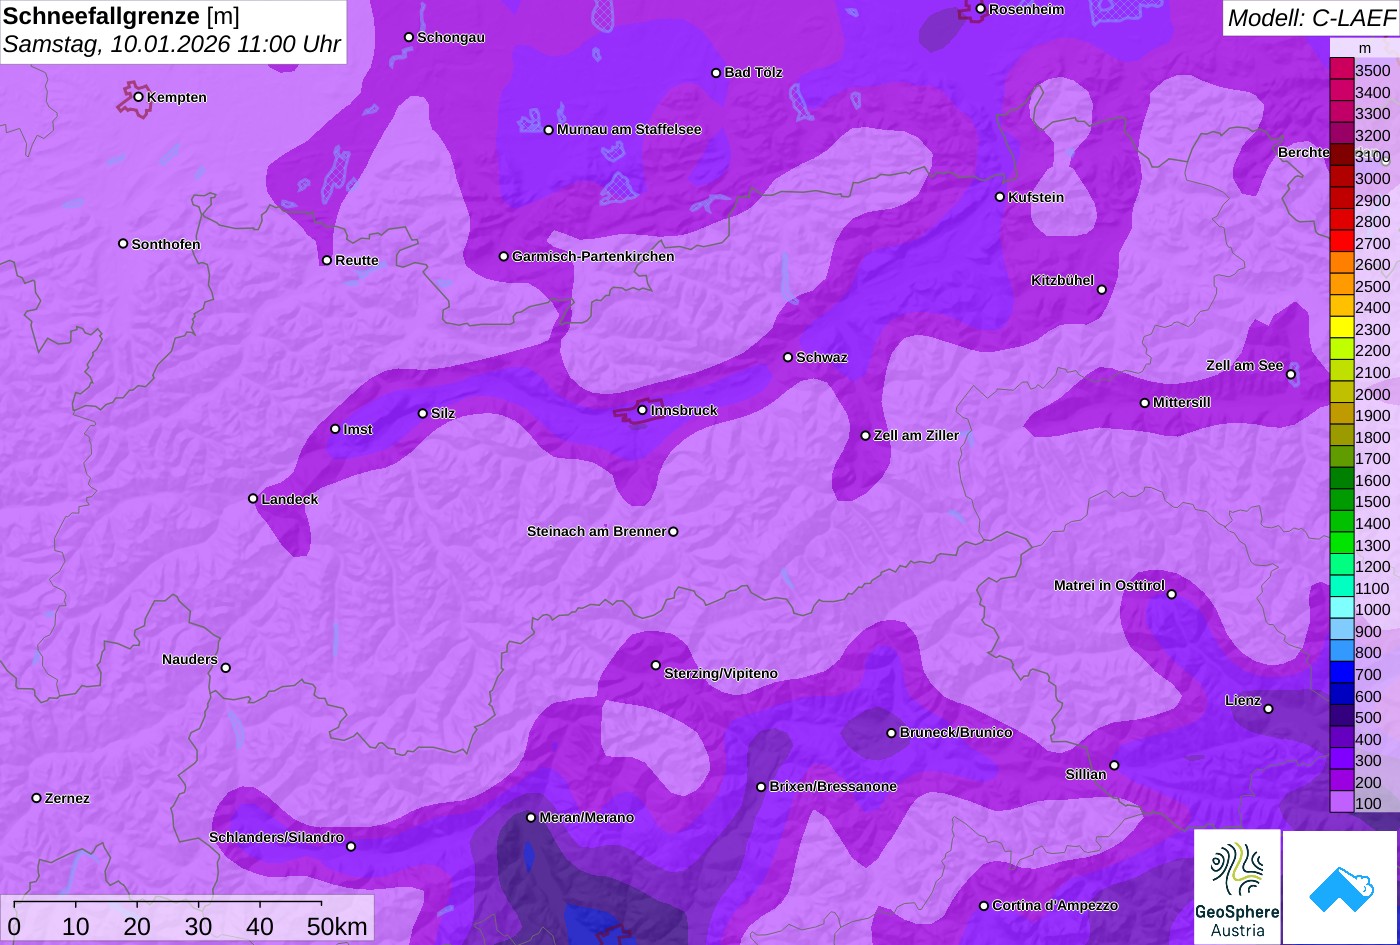Click the 'Silz' label

pos(443,413)
